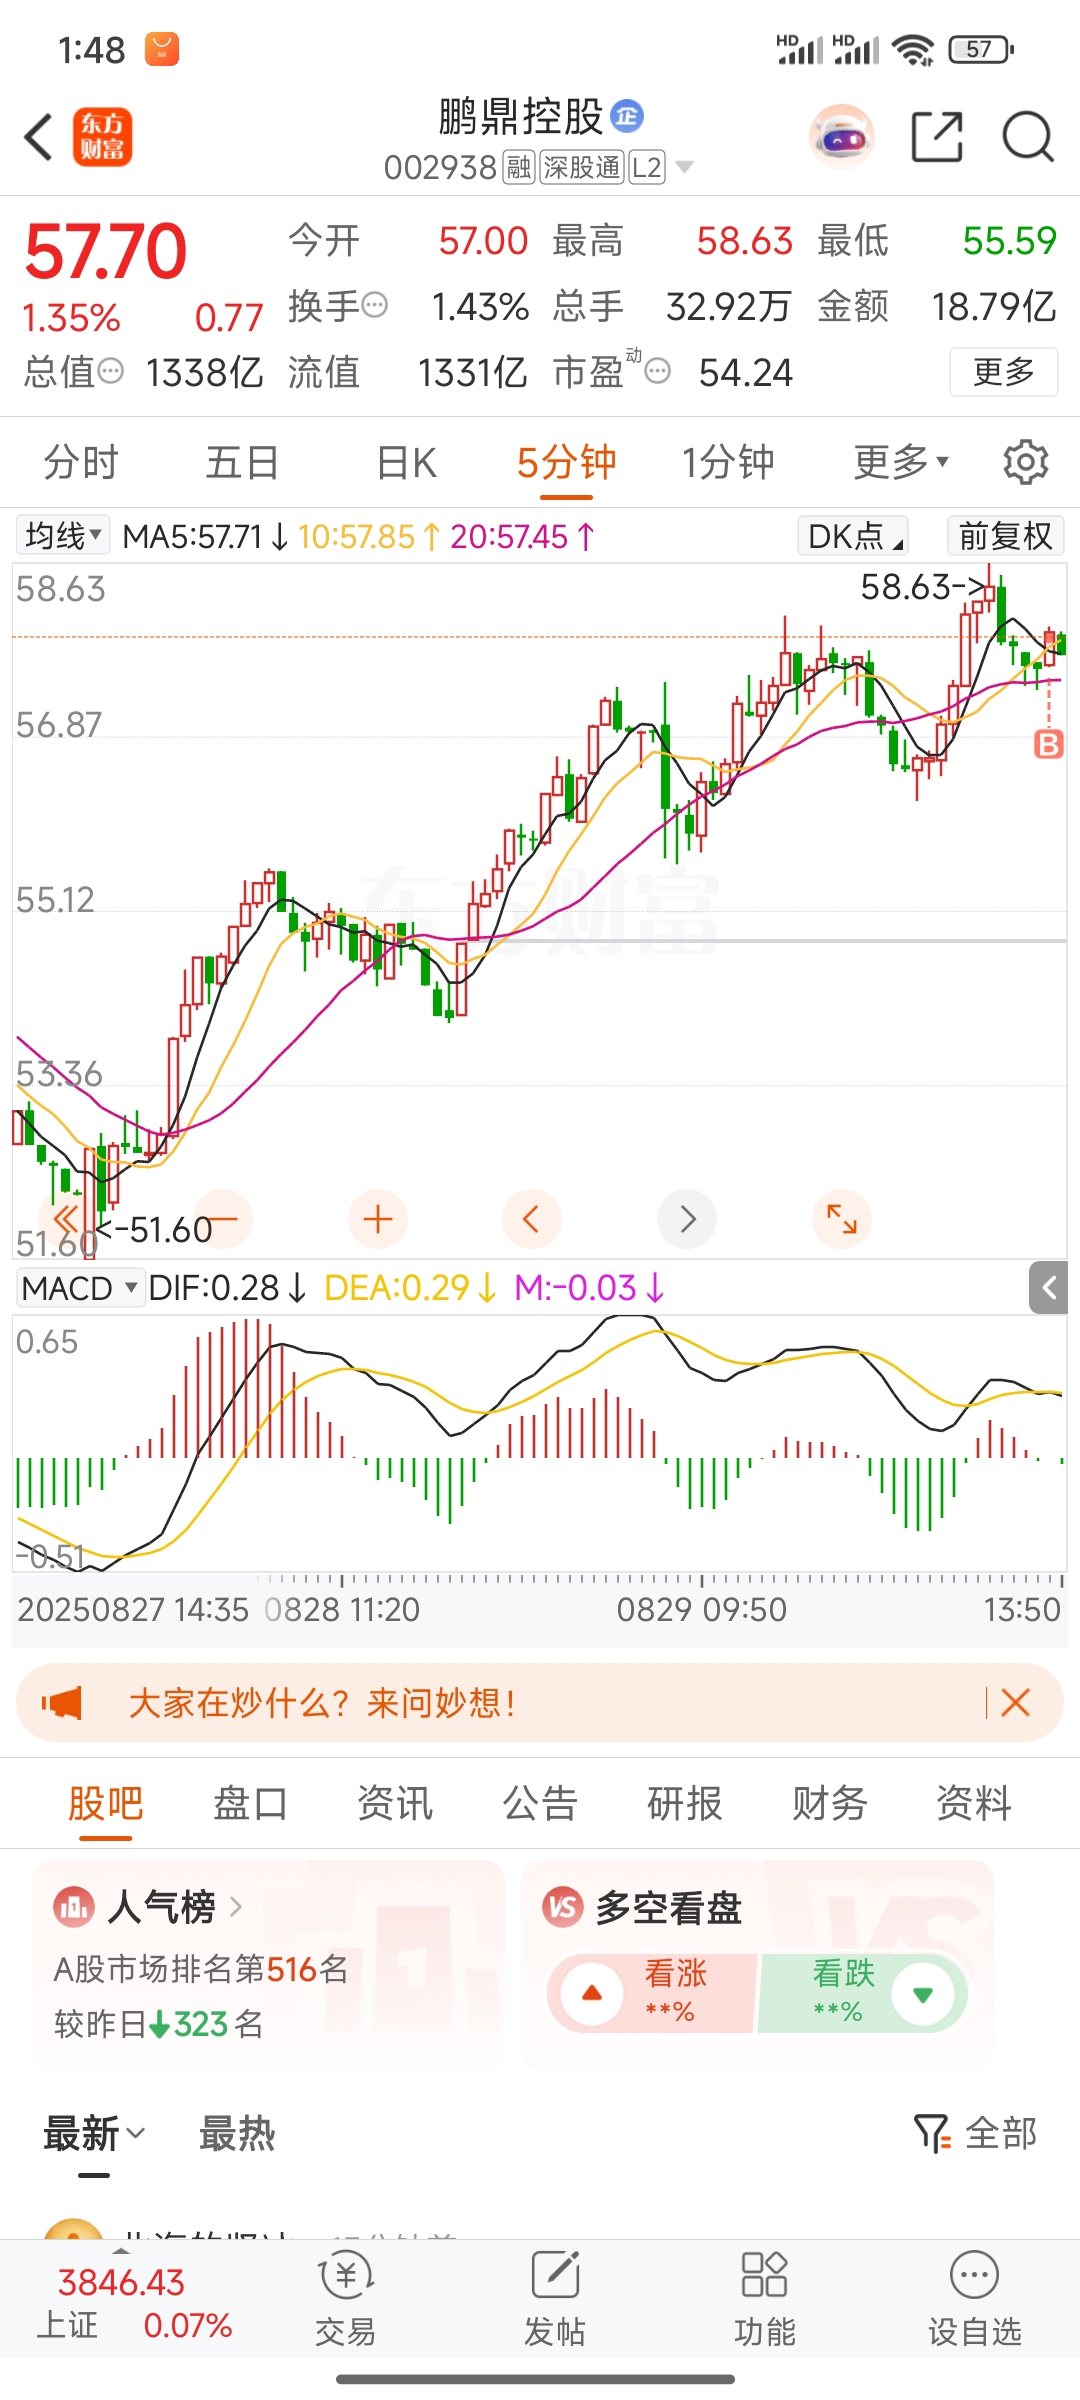Zoom in chart with plus button

(x=377, y=1219)
